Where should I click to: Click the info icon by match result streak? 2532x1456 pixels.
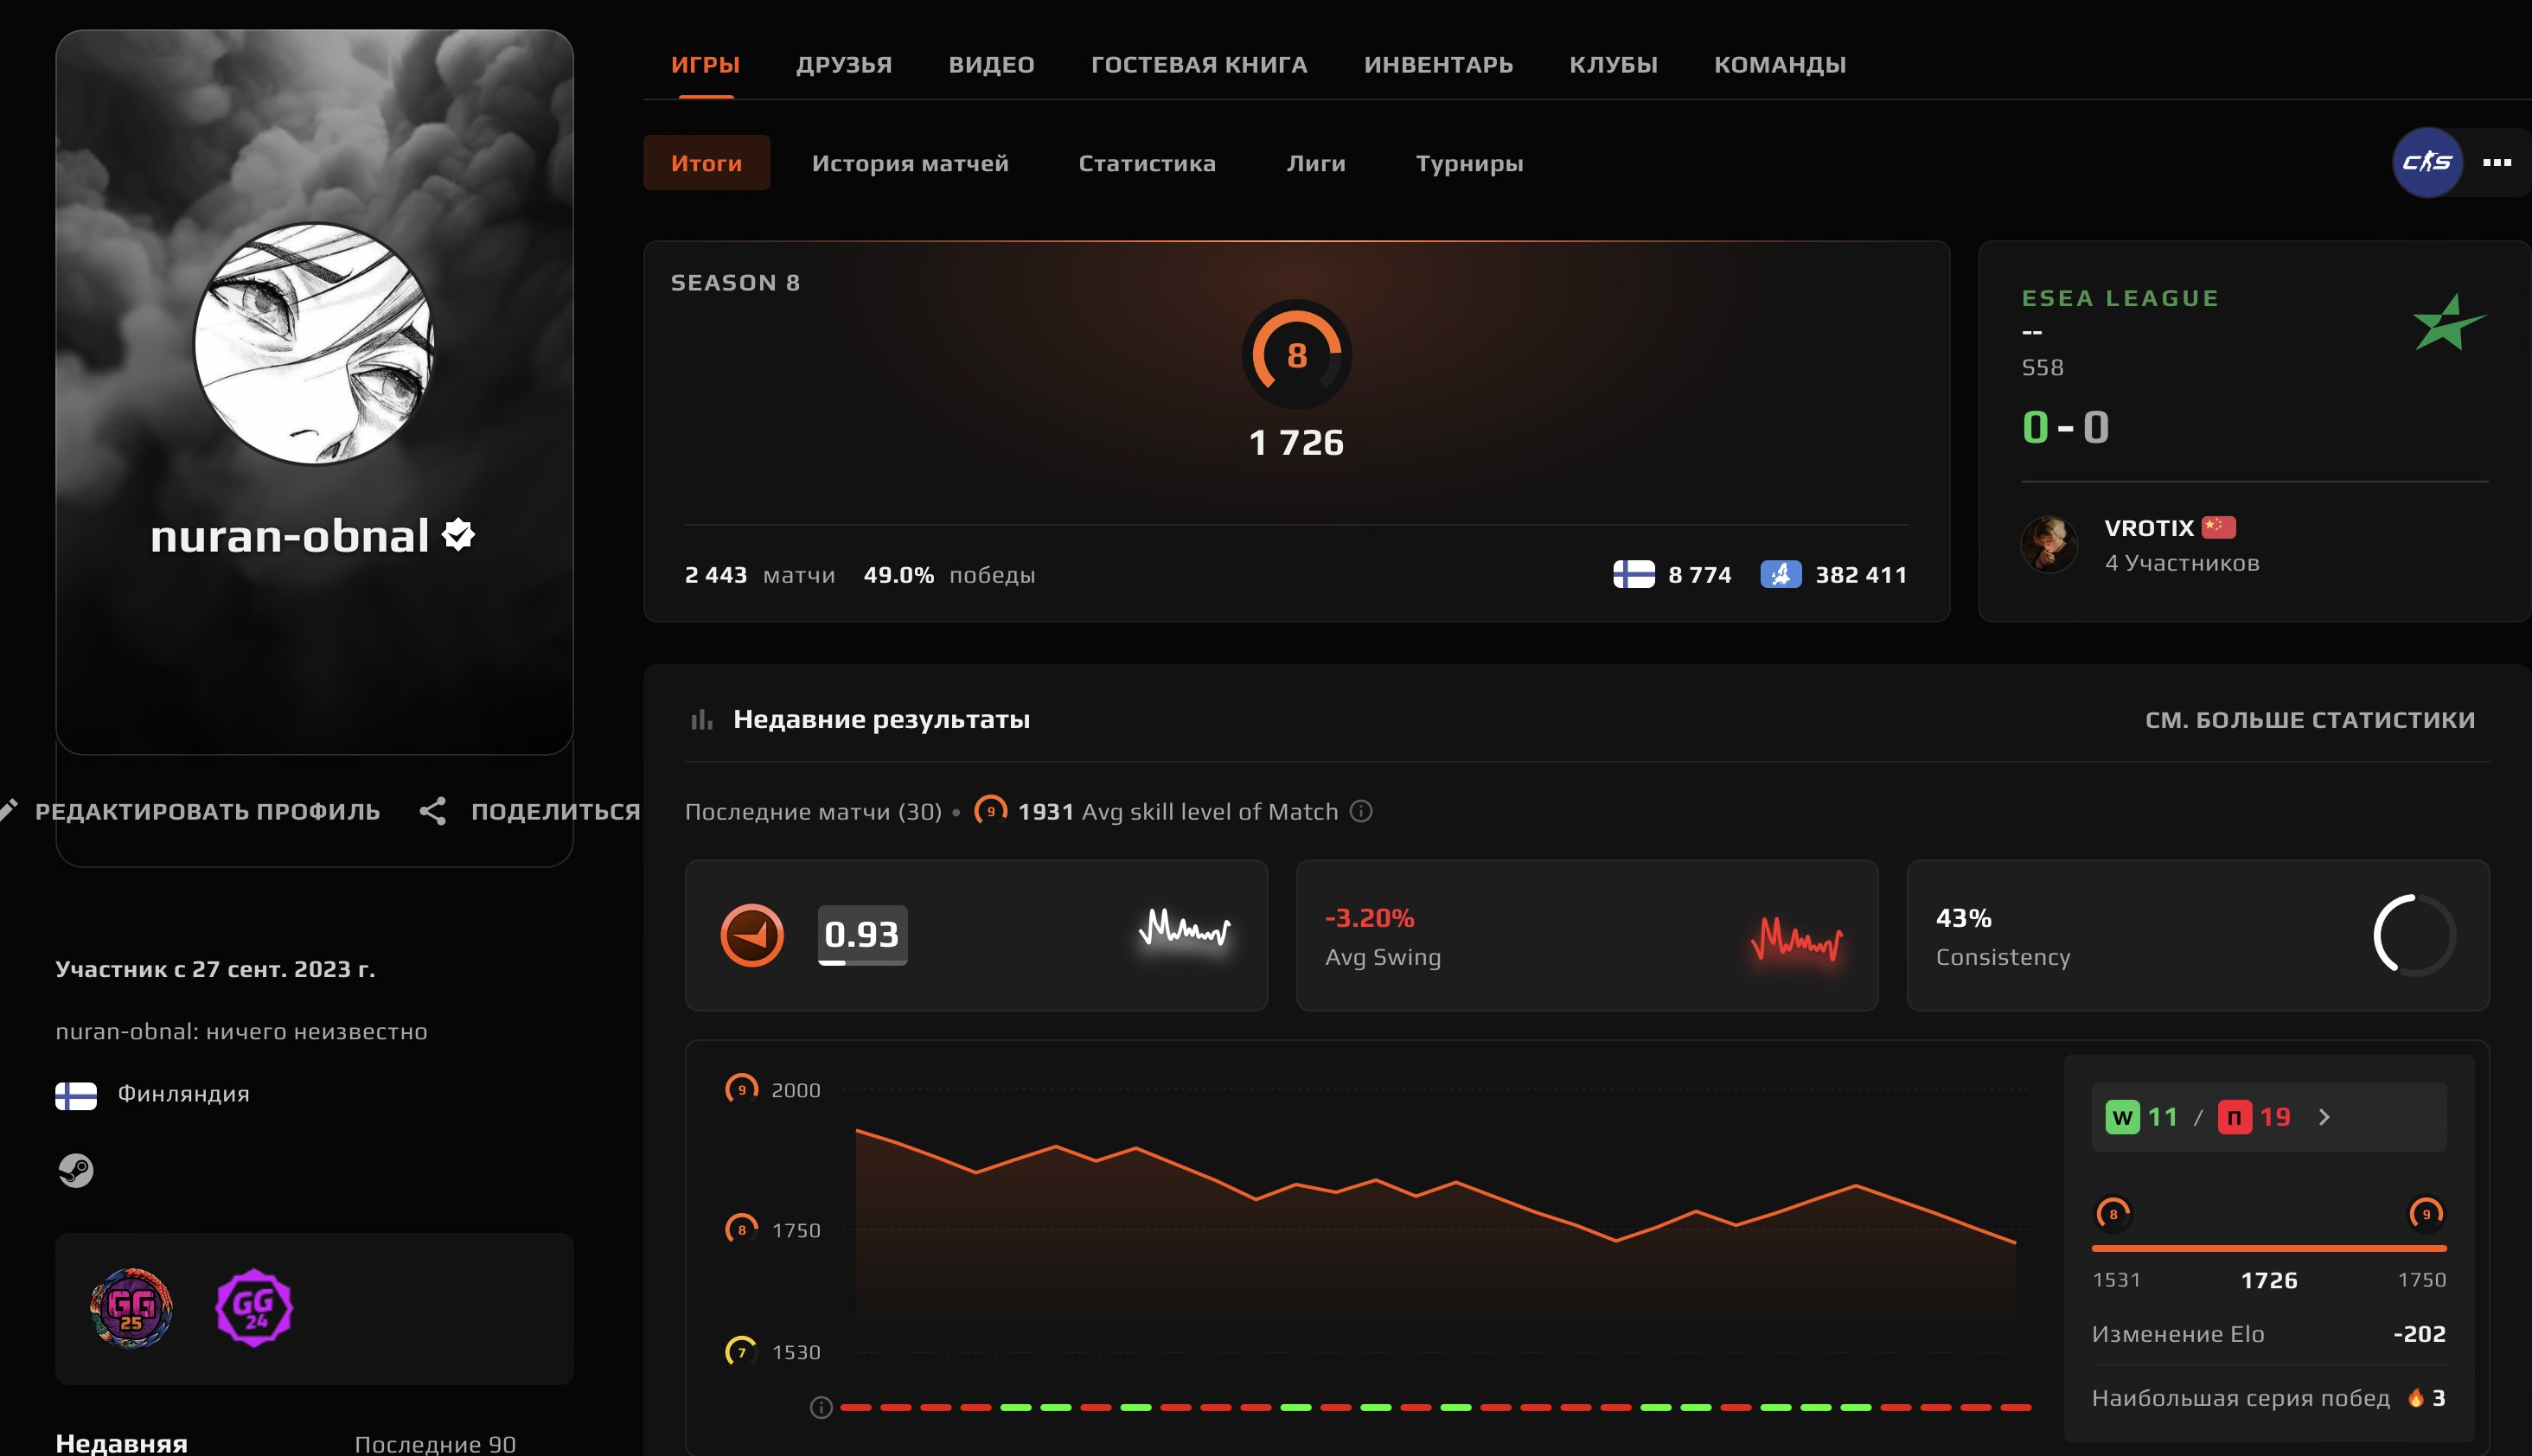tap(820, 1408)
